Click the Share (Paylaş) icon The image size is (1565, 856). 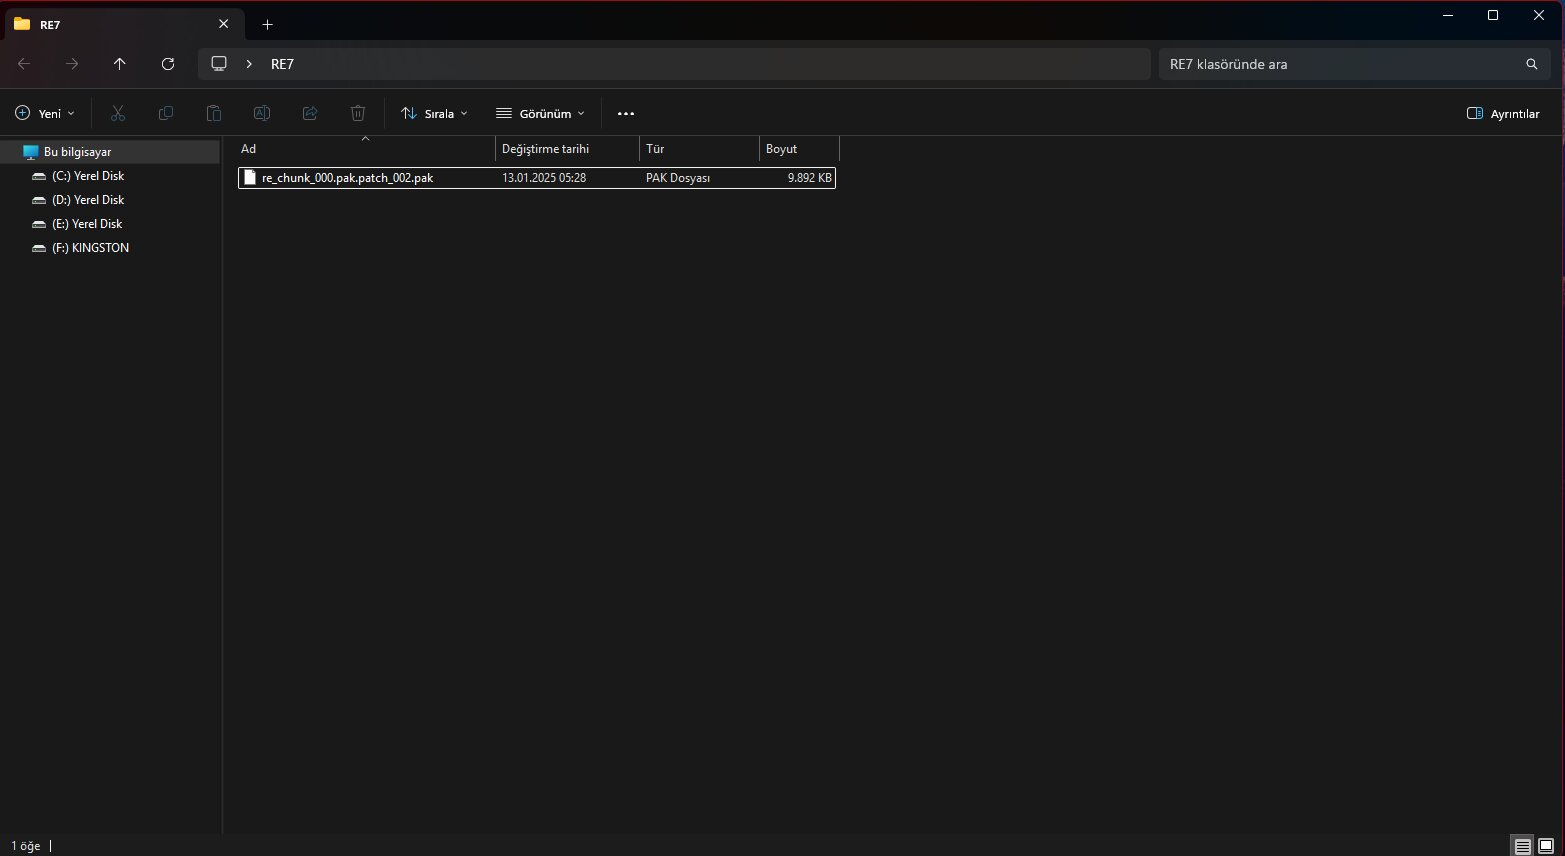click(x=309, y=113)
